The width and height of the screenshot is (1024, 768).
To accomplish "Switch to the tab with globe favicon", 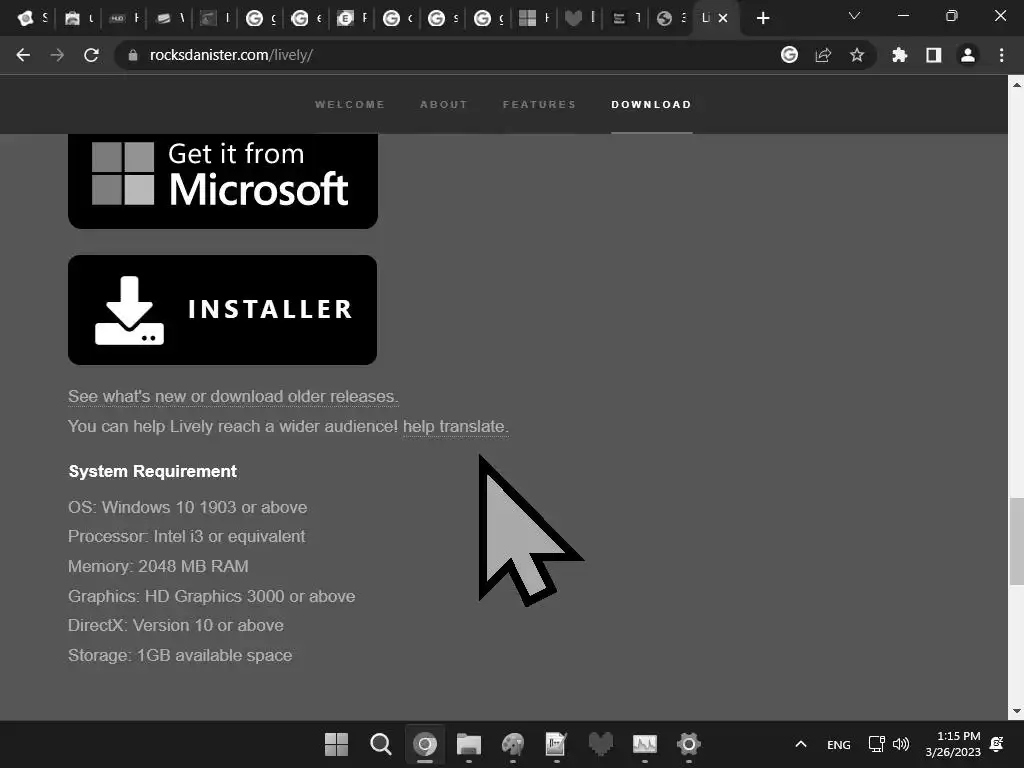I will point(671,18).
